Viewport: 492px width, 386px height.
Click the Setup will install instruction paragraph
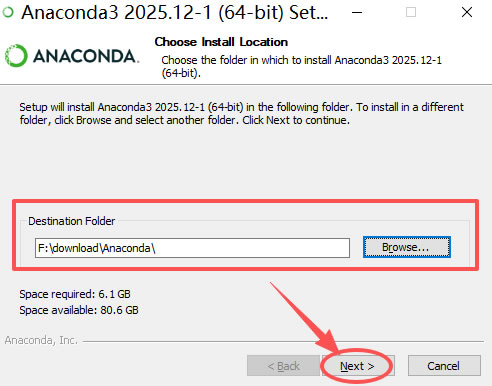pos(241,113)
